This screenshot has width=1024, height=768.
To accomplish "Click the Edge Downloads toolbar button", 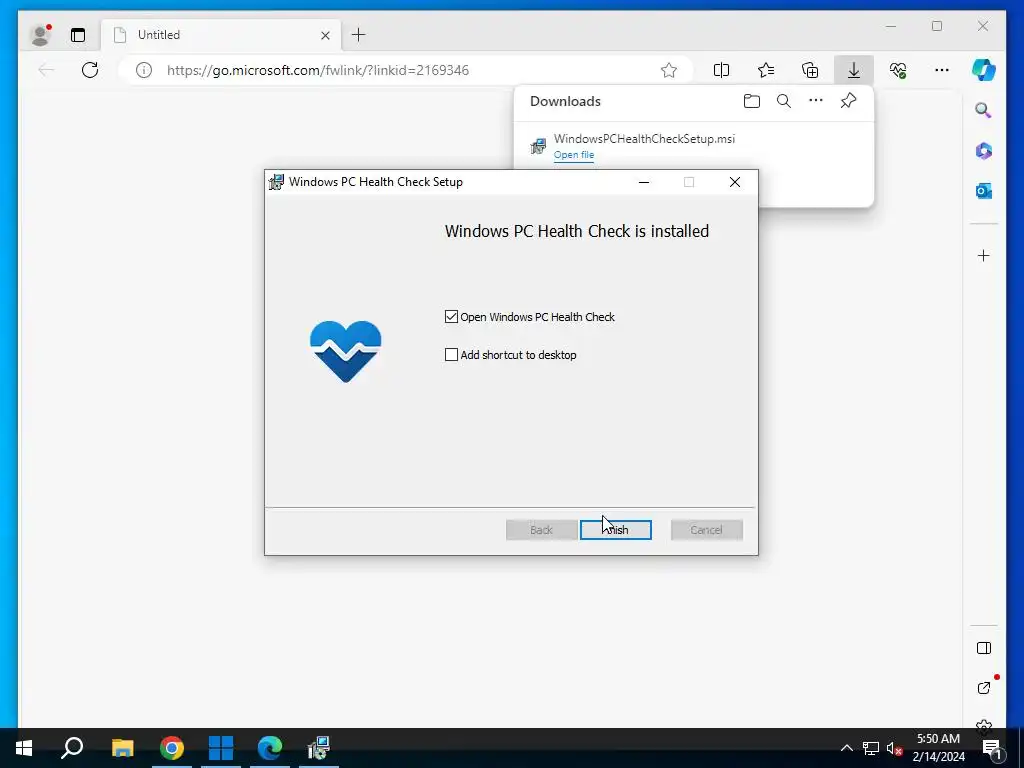I will (854, 70).
